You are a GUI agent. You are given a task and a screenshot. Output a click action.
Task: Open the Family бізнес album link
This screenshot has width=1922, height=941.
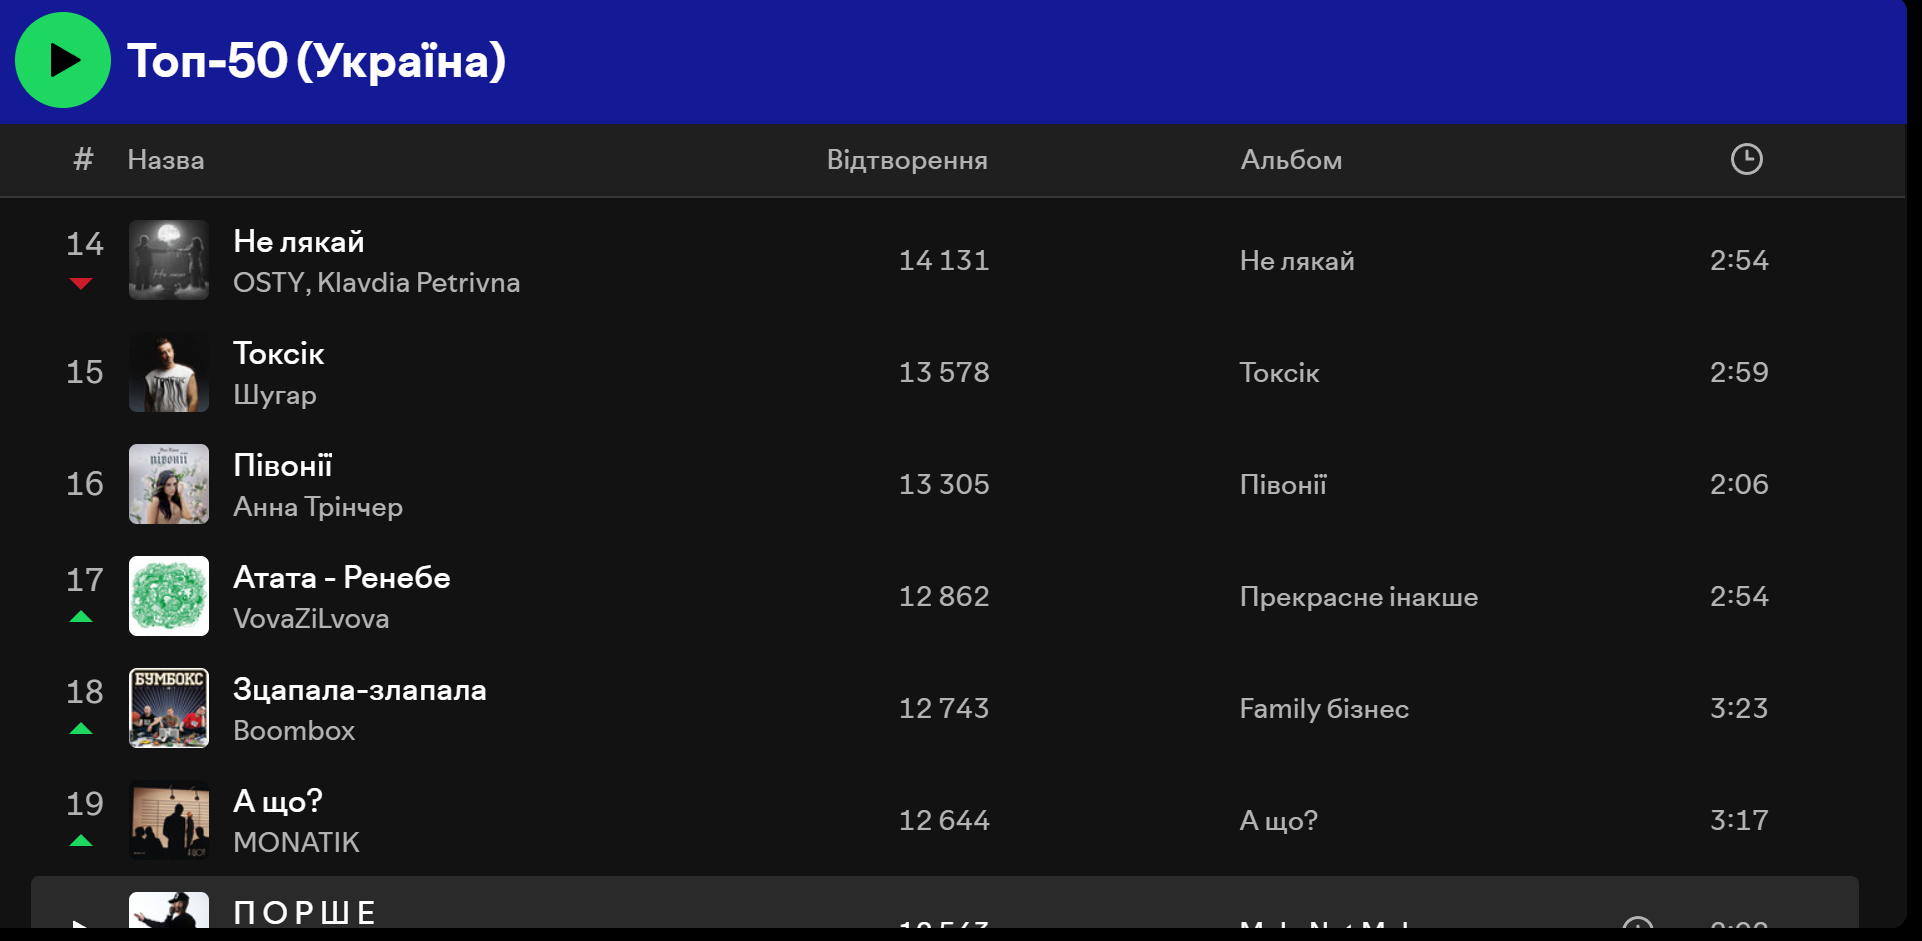click(x=1324, y=709)
